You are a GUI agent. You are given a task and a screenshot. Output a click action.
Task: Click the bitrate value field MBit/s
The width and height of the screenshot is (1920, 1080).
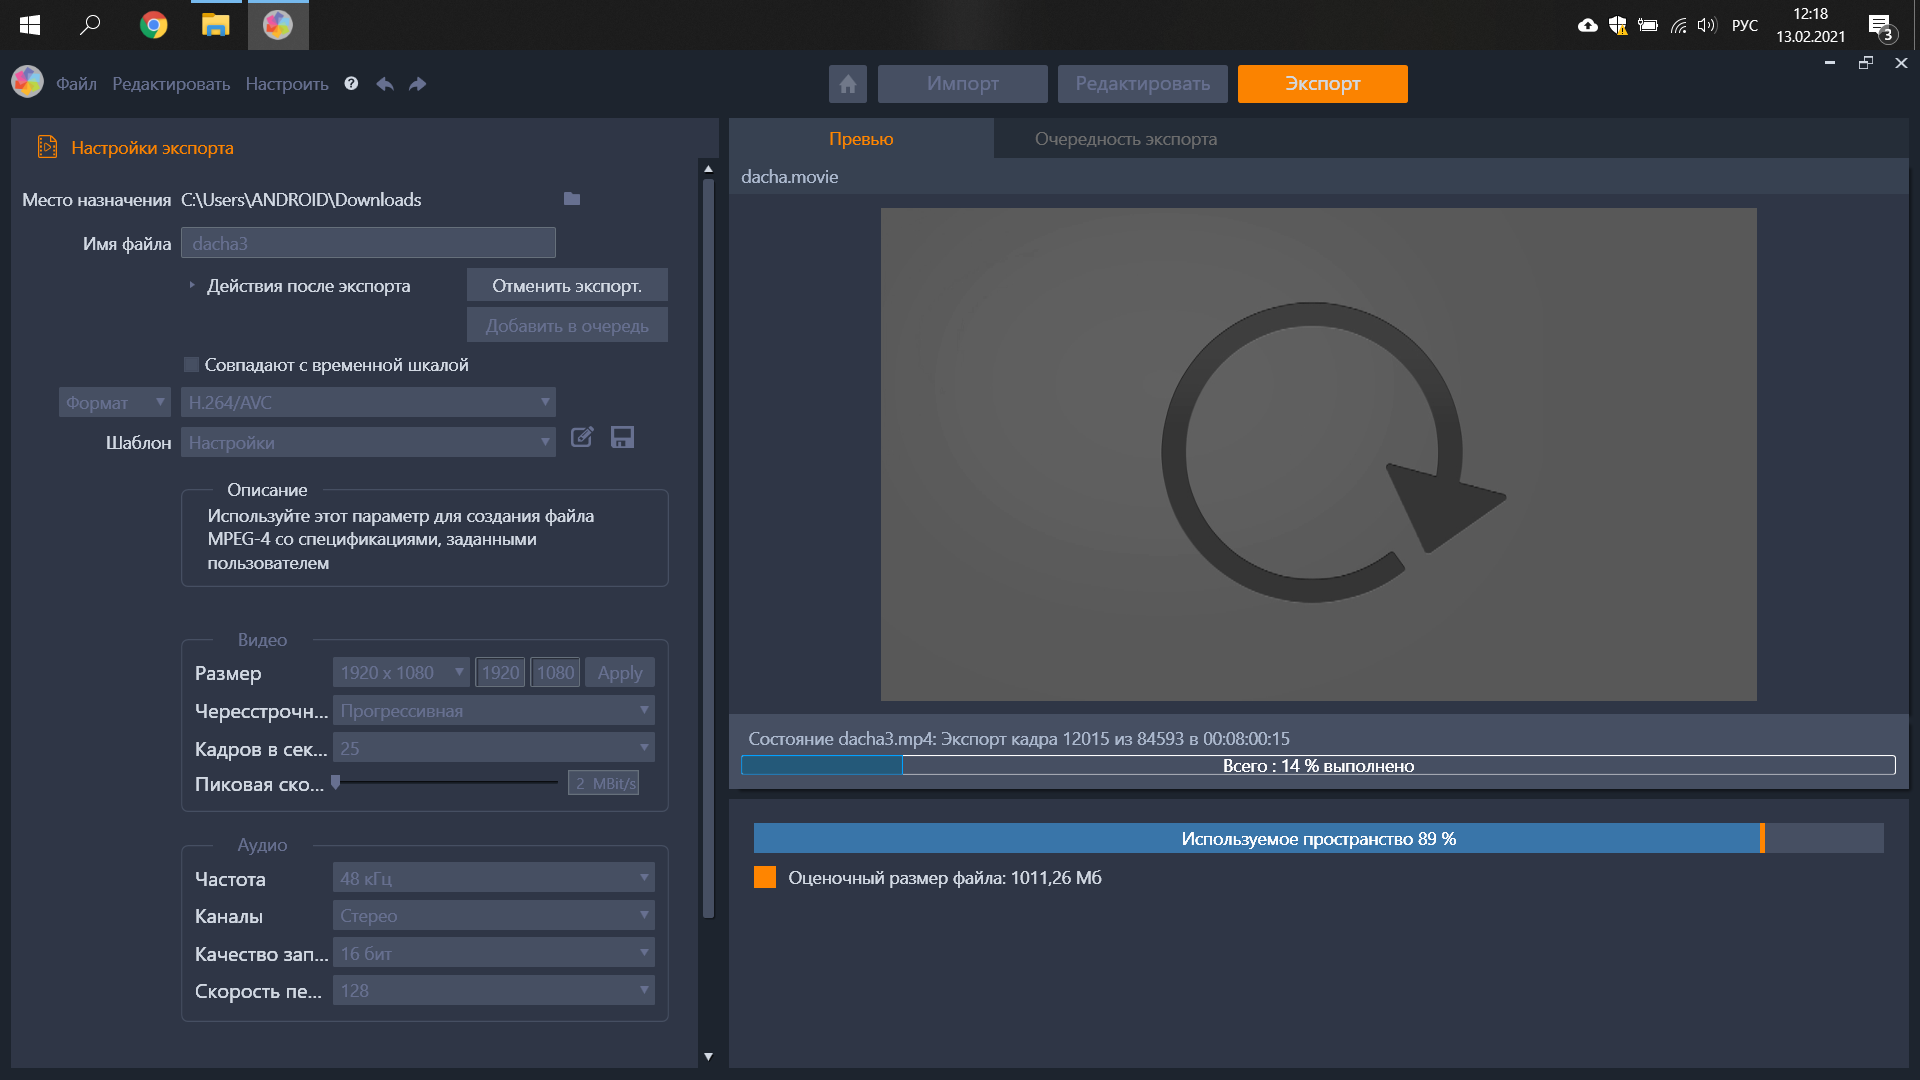click(x=604, y=783)
